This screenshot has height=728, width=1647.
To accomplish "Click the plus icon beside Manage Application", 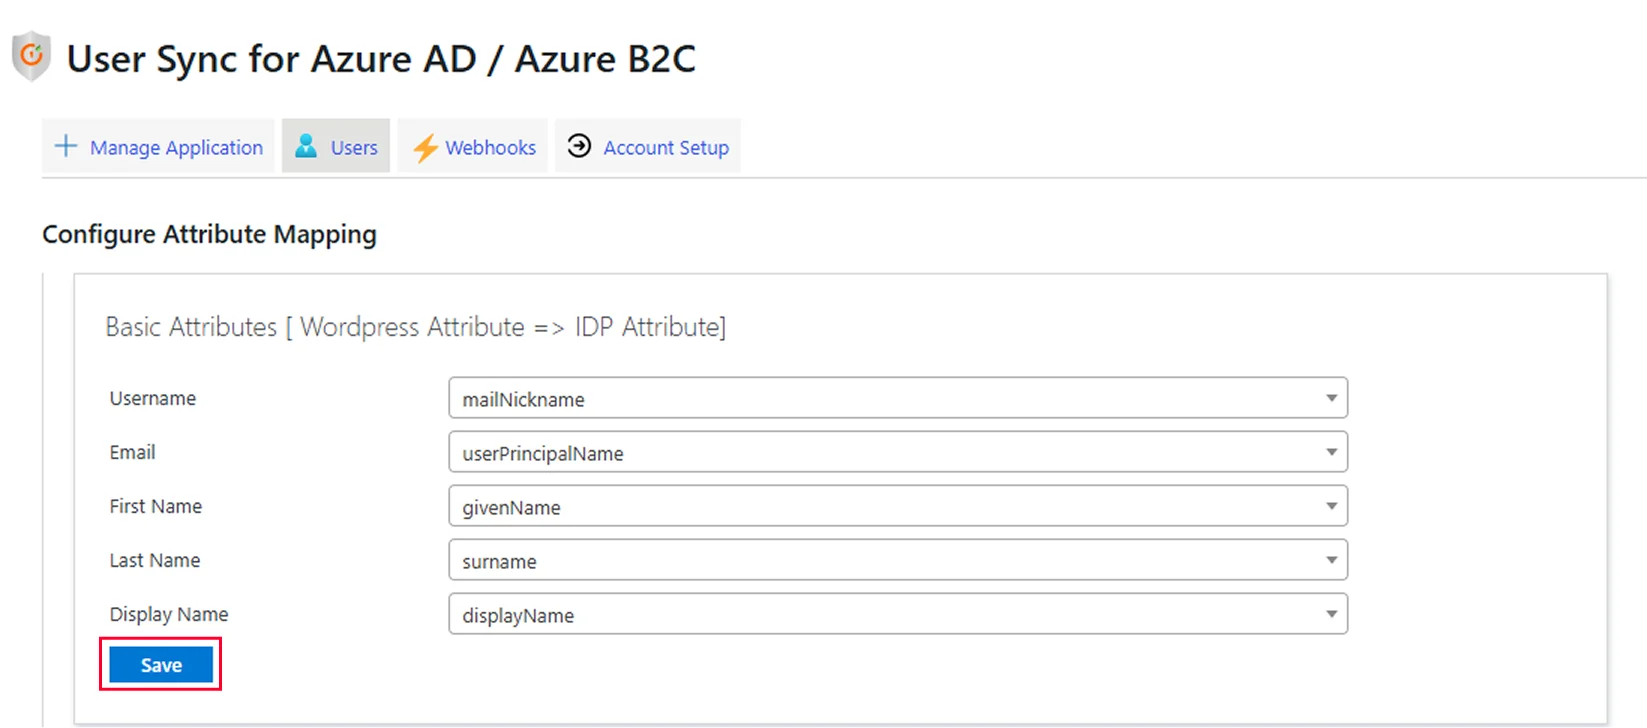I will click(x=66, y=146).
